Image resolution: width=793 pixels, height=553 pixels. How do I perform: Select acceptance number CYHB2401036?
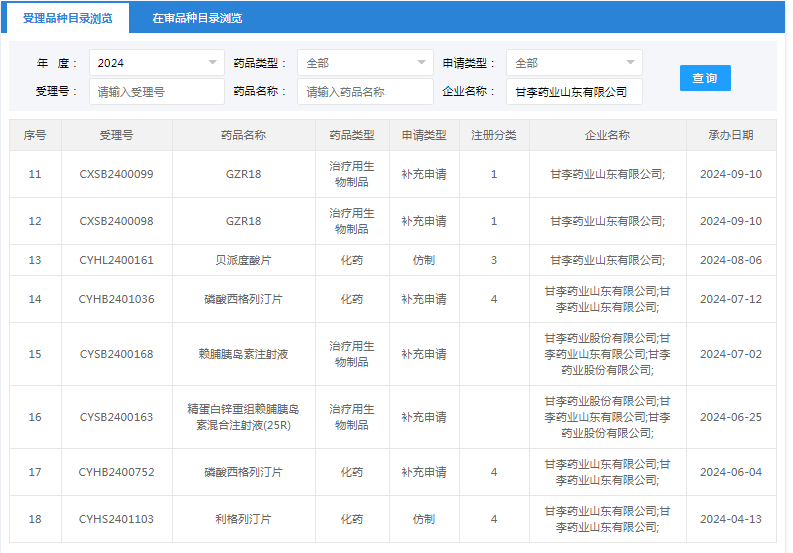[116, 299]
